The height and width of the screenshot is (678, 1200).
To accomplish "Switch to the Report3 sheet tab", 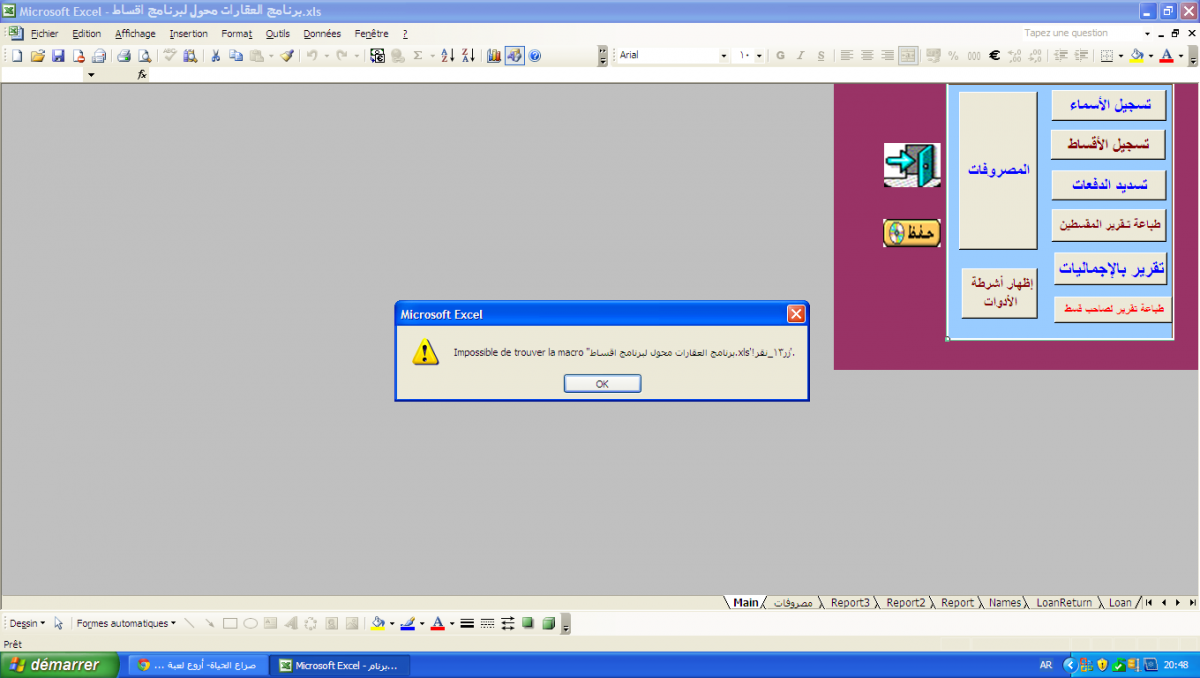I will (850, 603).
